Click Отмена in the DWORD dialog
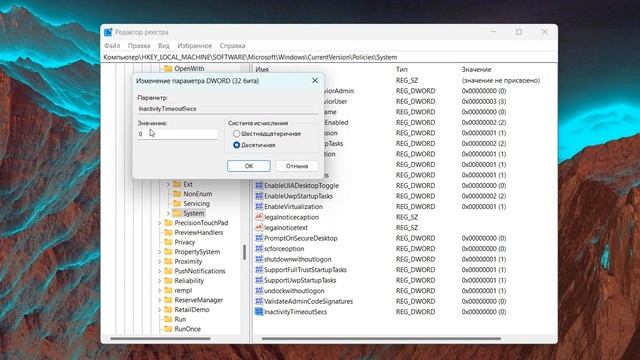 297,166
